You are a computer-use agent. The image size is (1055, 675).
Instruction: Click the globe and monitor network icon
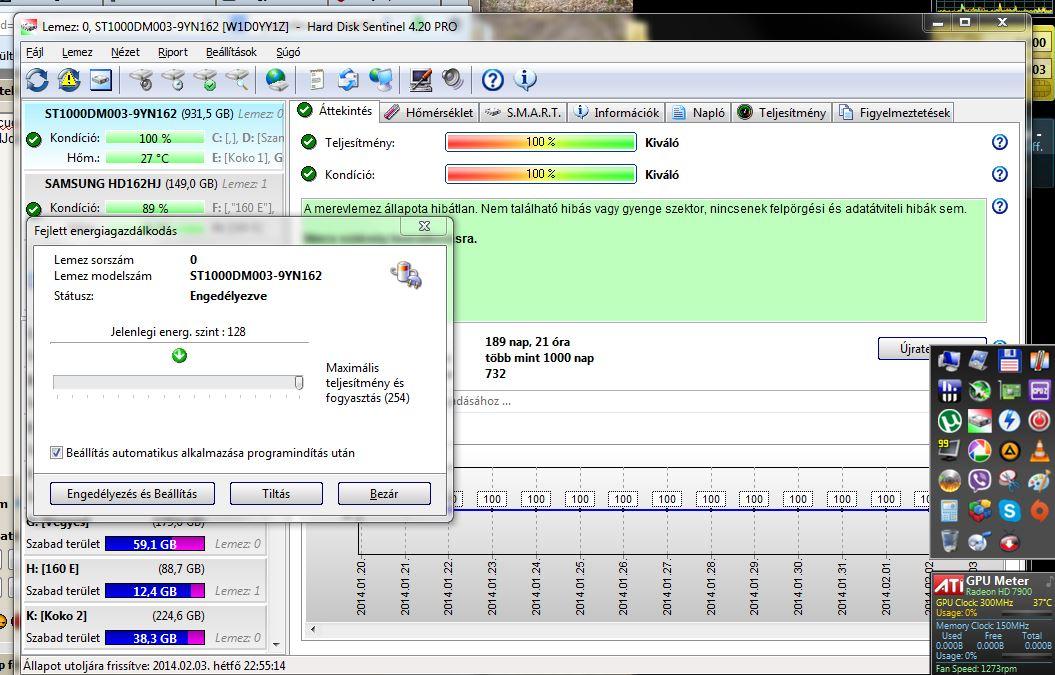coord(381,80)
